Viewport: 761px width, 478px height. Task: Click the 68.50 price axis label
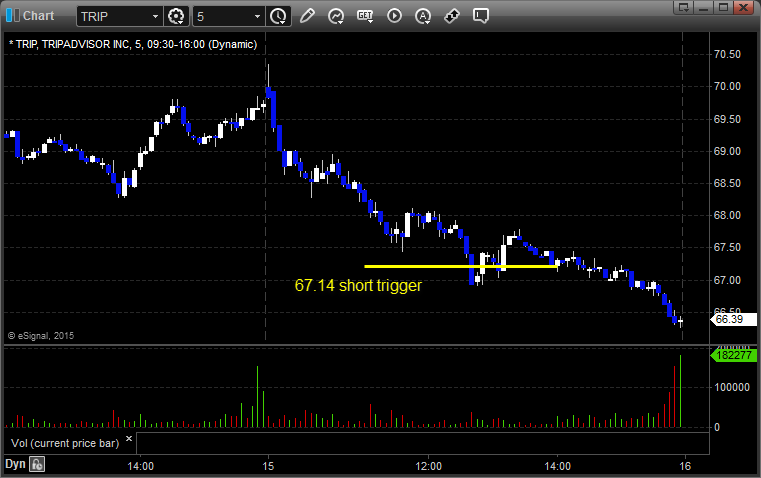728,183
